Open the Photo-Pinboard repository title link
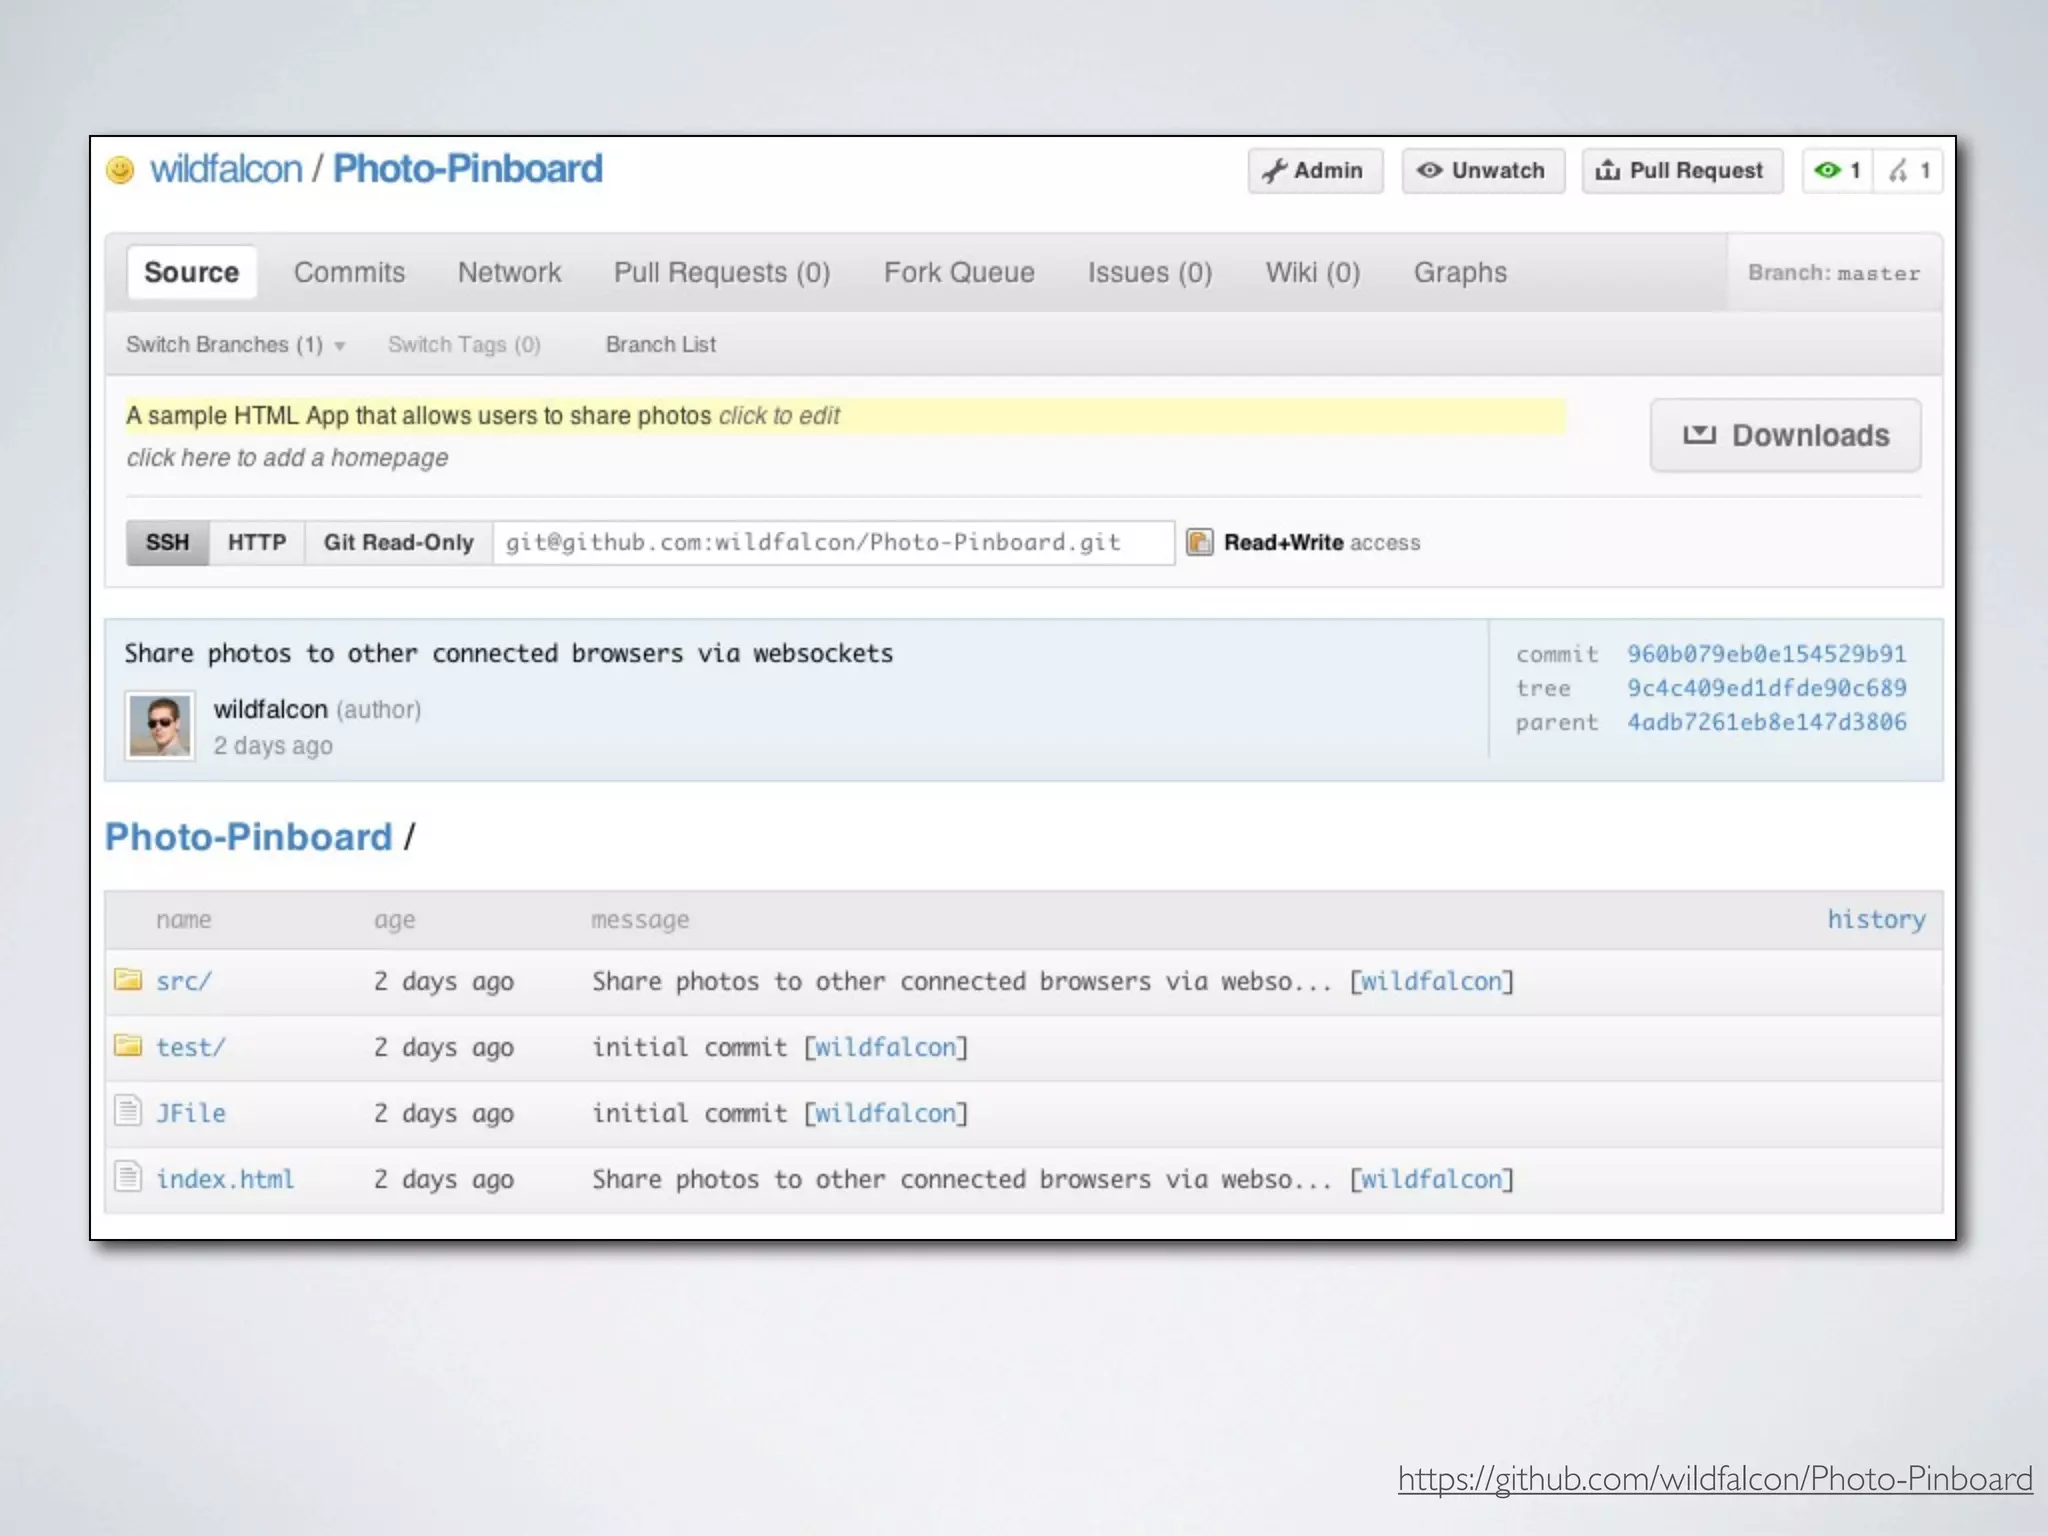Image resolution: width=2048 pixels, height=1536 pixels. (x=467, y=169)
